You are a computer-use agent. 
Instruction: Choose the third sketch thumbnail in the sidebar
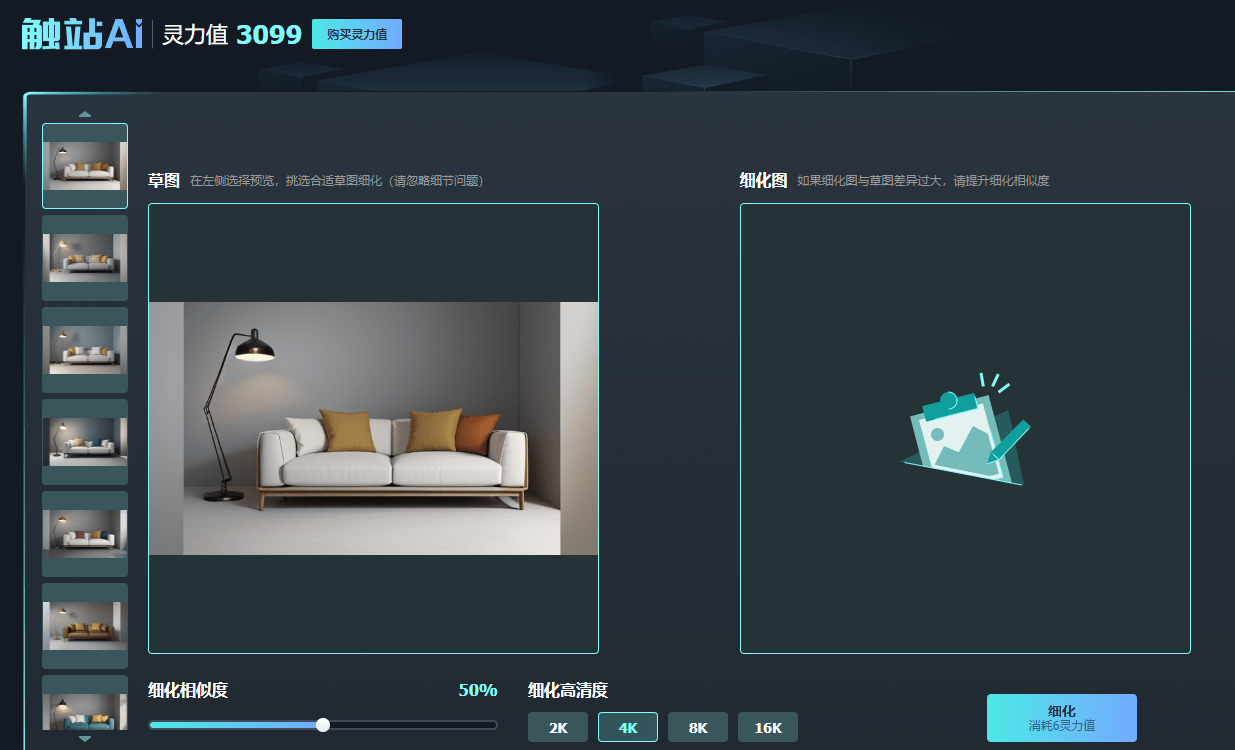tap(85, 350)
